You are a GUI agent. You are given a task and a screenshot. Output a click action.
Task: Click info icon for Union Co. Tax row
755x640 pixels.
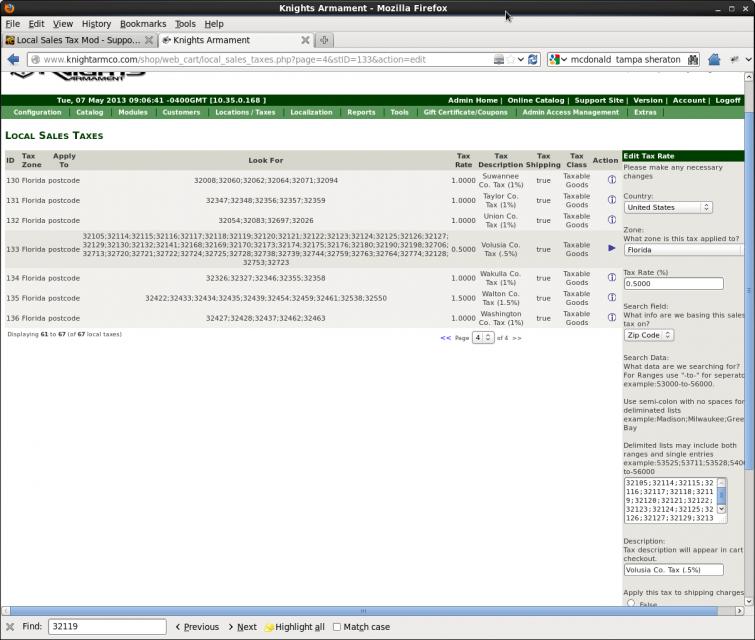point(612,220)
